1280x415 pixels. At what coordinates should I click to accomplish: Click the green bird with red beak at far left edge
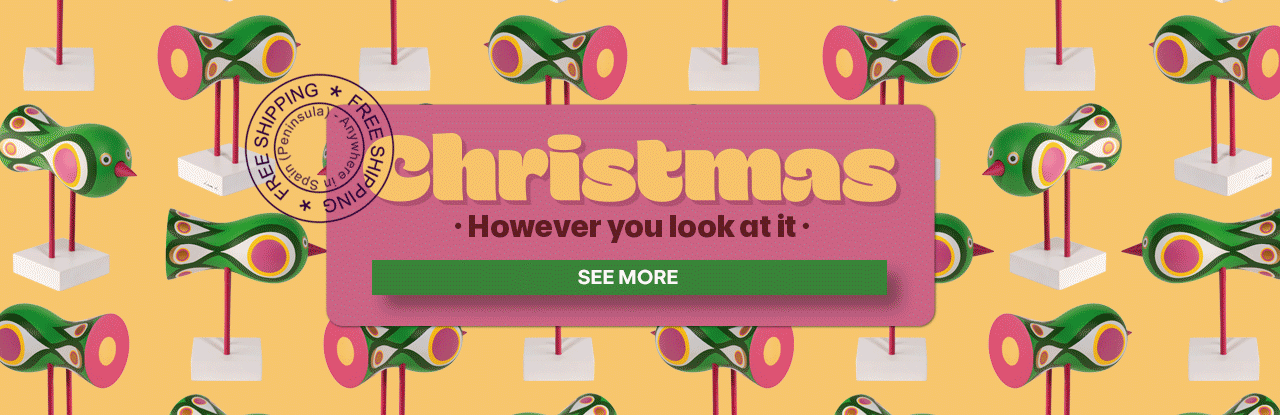pyautogui.click(x=64, y=151)
